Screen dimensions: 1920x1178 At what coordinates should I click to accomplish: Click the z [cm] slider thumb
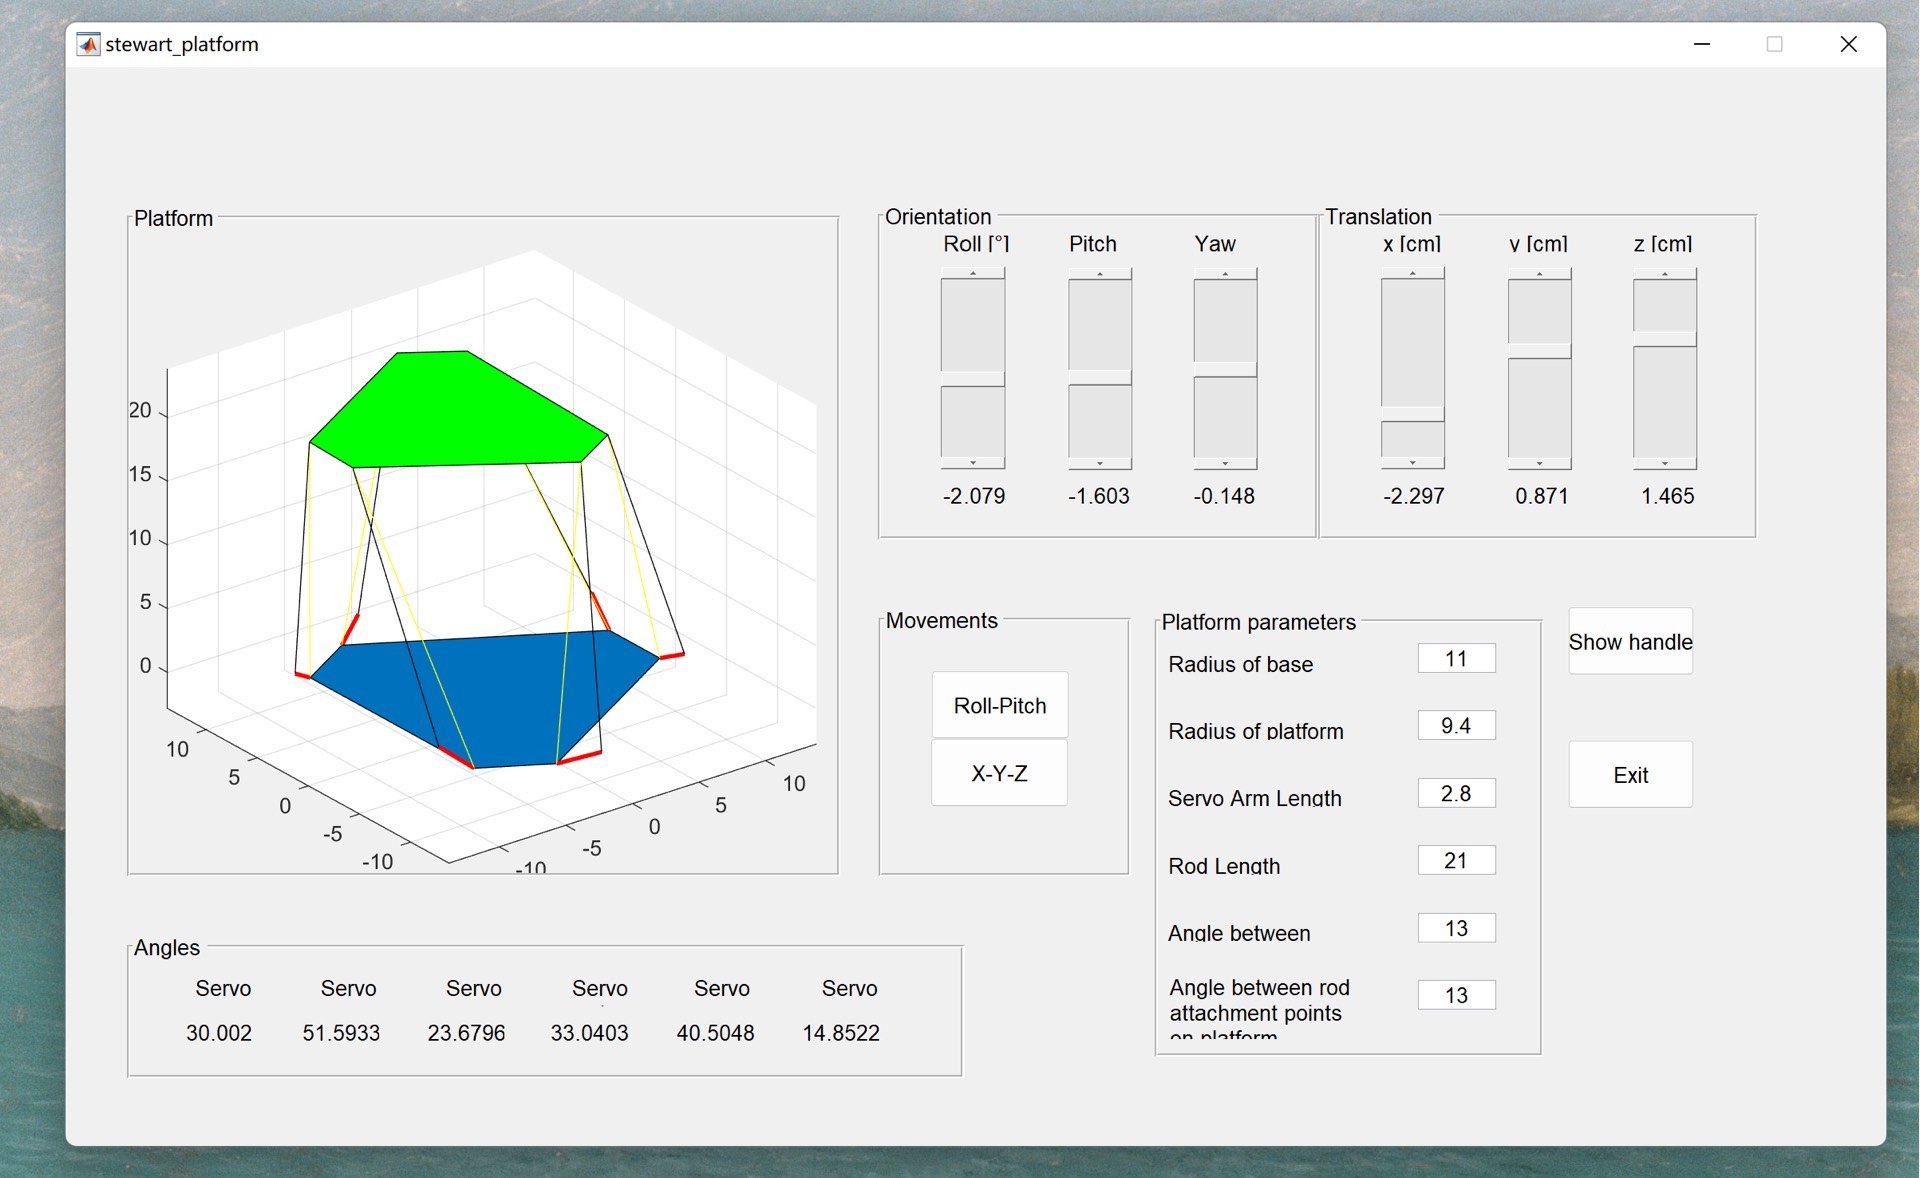coord(1664,339)
